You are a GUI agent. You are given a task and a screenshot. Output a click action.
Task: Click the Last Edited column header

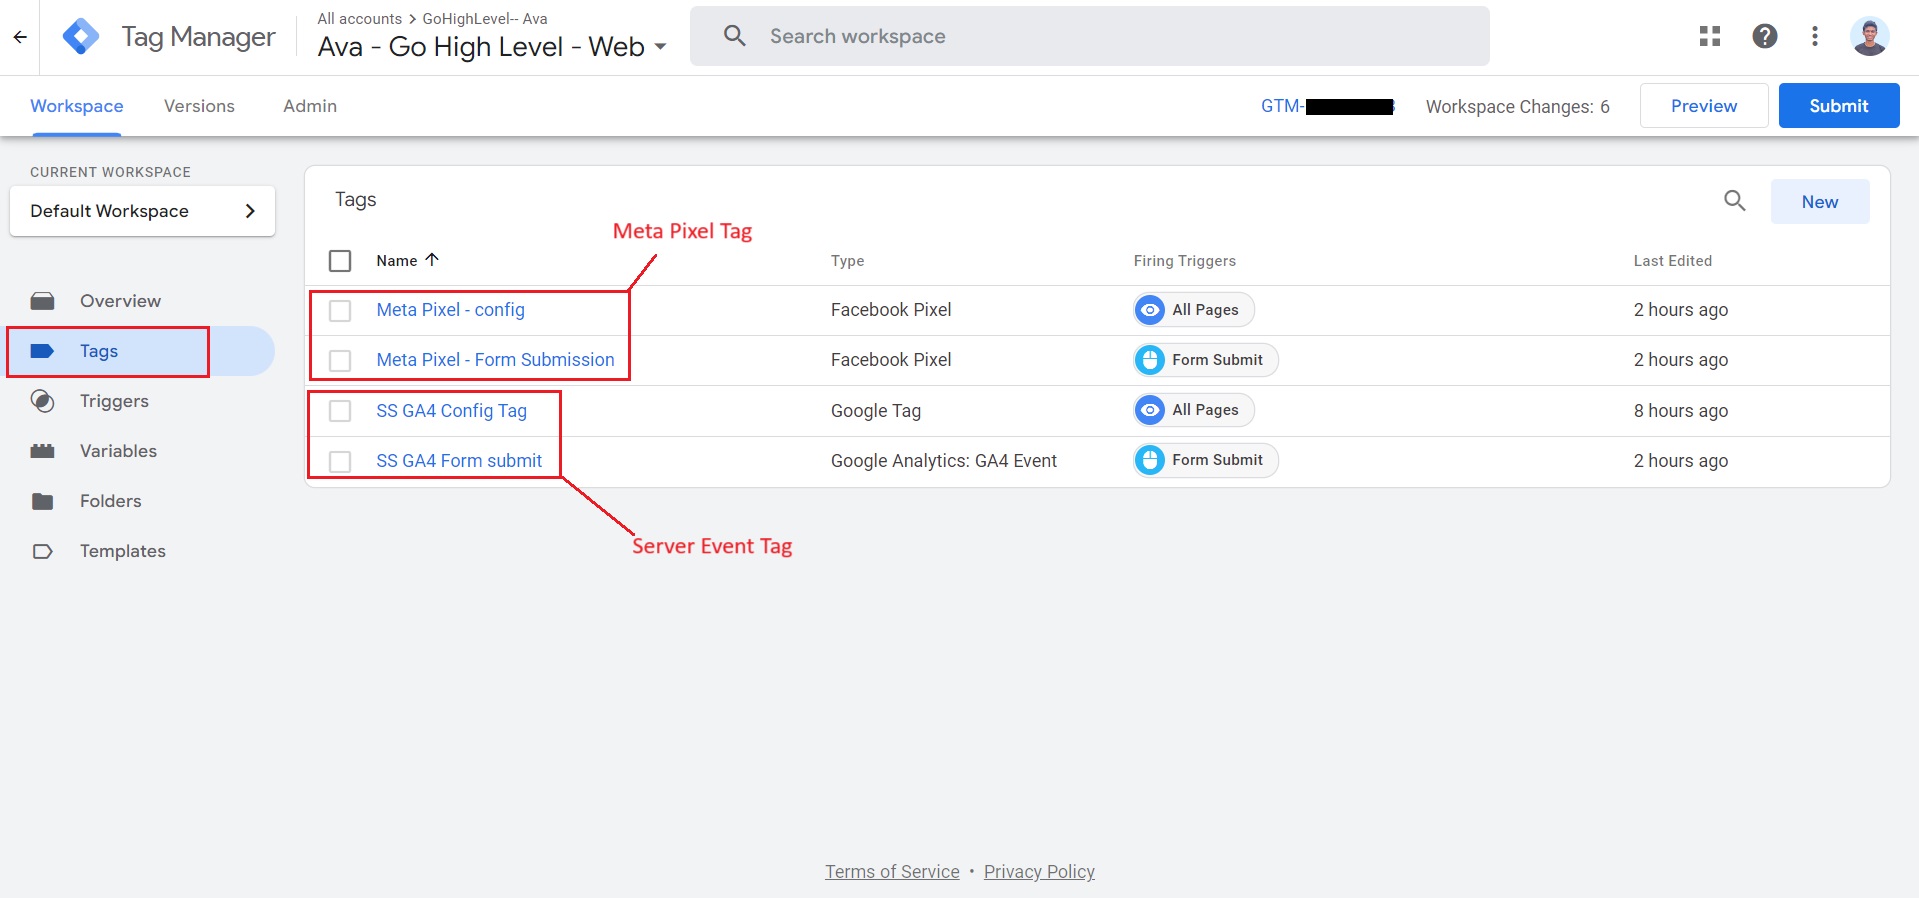point(1672,261)
